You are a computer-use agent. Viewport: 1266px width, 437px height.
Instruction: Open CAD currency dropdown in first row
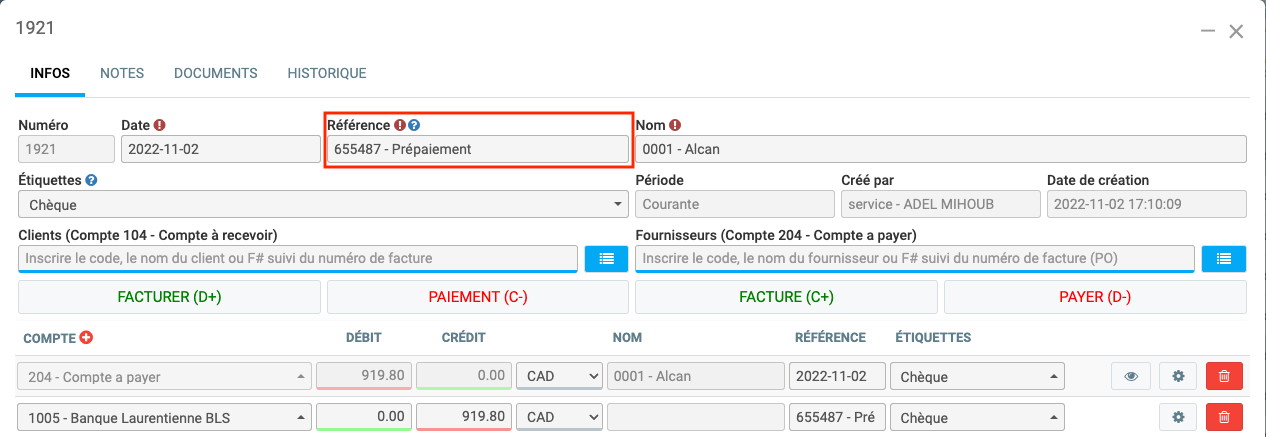[559, 377]
